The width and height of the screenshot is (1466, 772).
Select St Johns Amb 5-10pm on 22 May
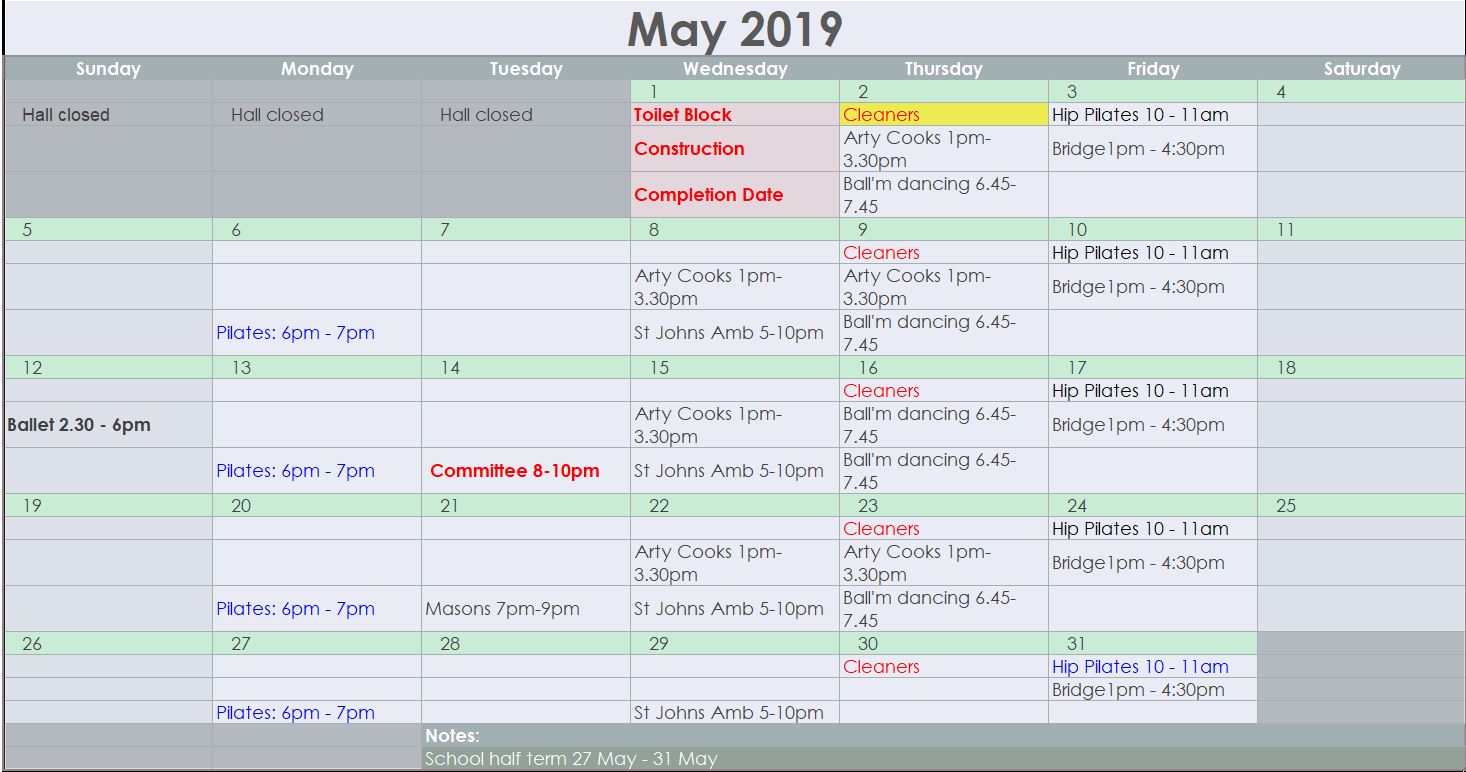[x=729, y=609]
